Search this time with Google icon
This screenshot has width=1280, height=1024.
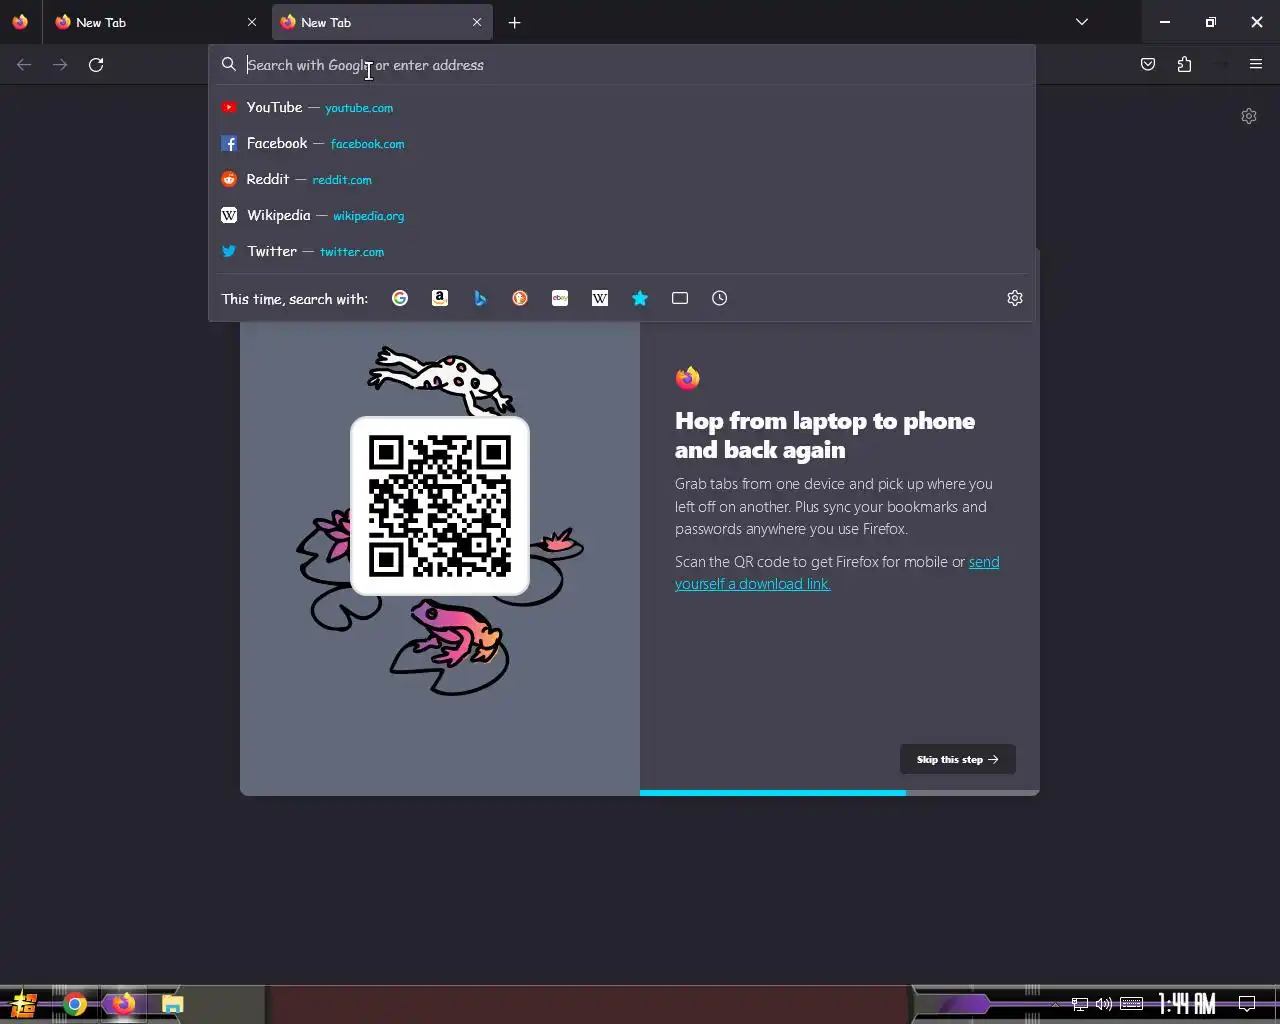[x=400, y=298]
